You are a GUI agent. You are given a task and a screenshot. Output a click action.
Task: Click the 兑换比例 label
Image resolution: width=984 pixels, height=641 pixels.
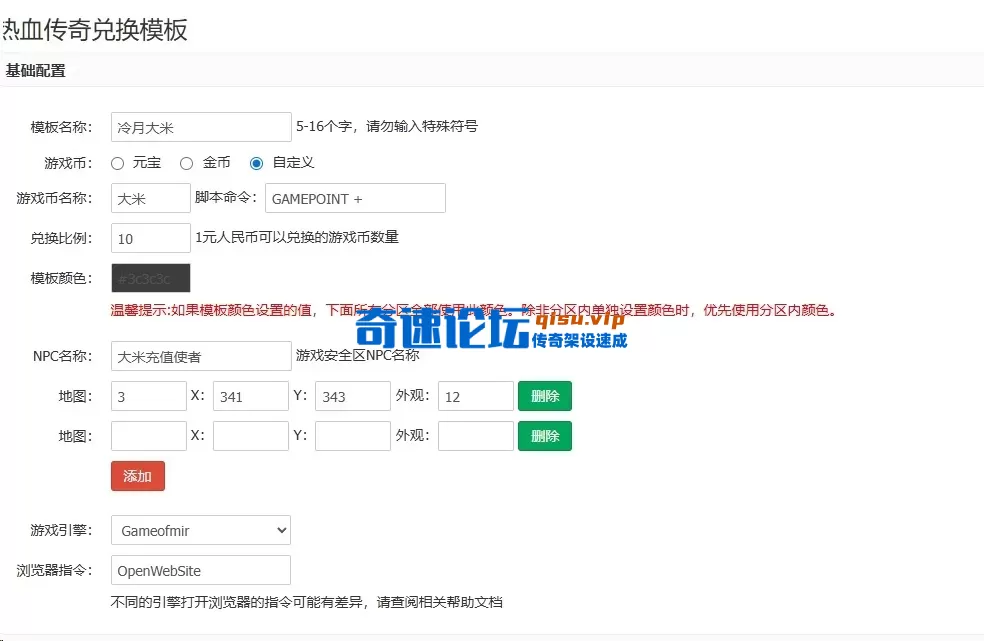pos(62,239)
